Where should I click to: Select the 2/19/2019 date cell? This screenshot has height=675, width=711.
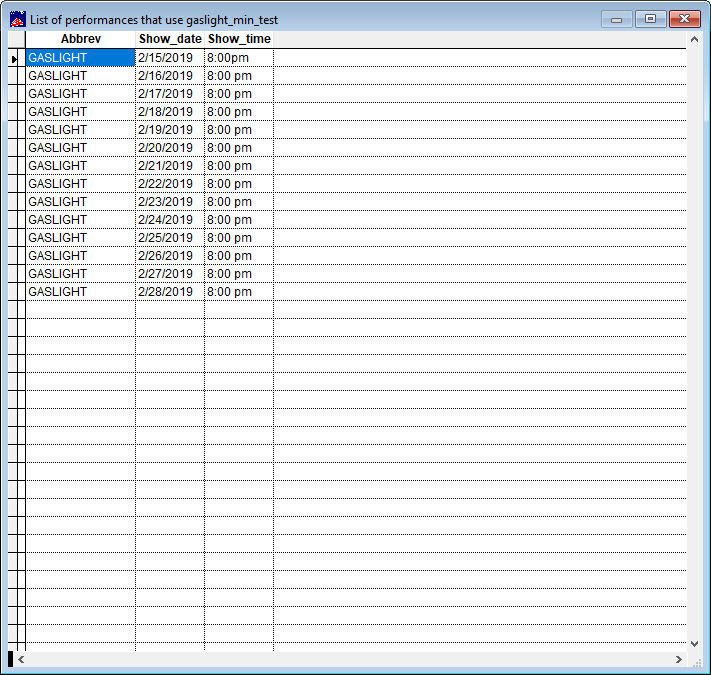(170, 130)
